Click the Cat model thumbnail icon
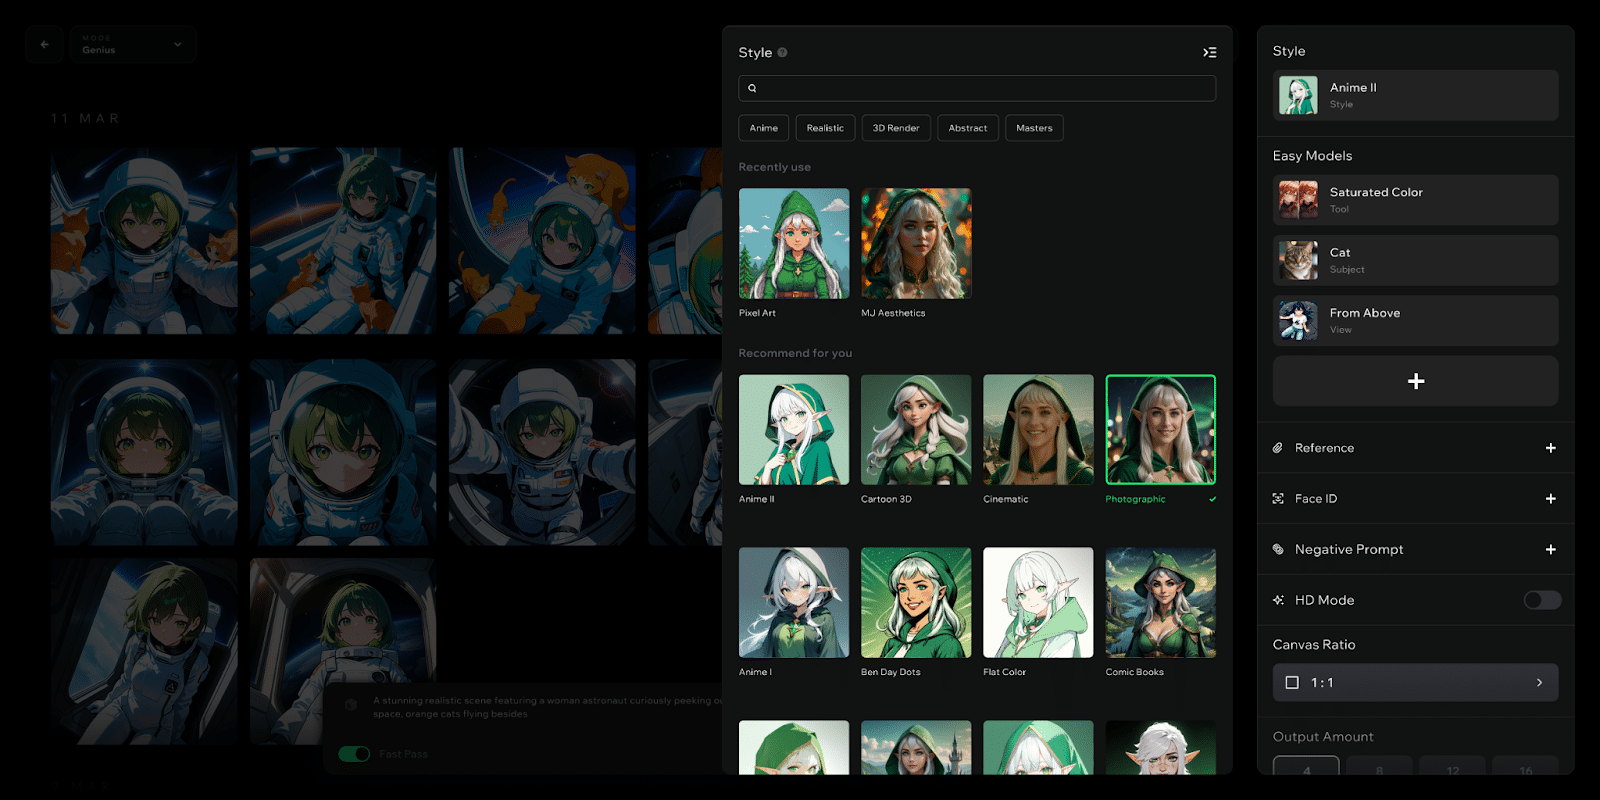 (1298, 260)
